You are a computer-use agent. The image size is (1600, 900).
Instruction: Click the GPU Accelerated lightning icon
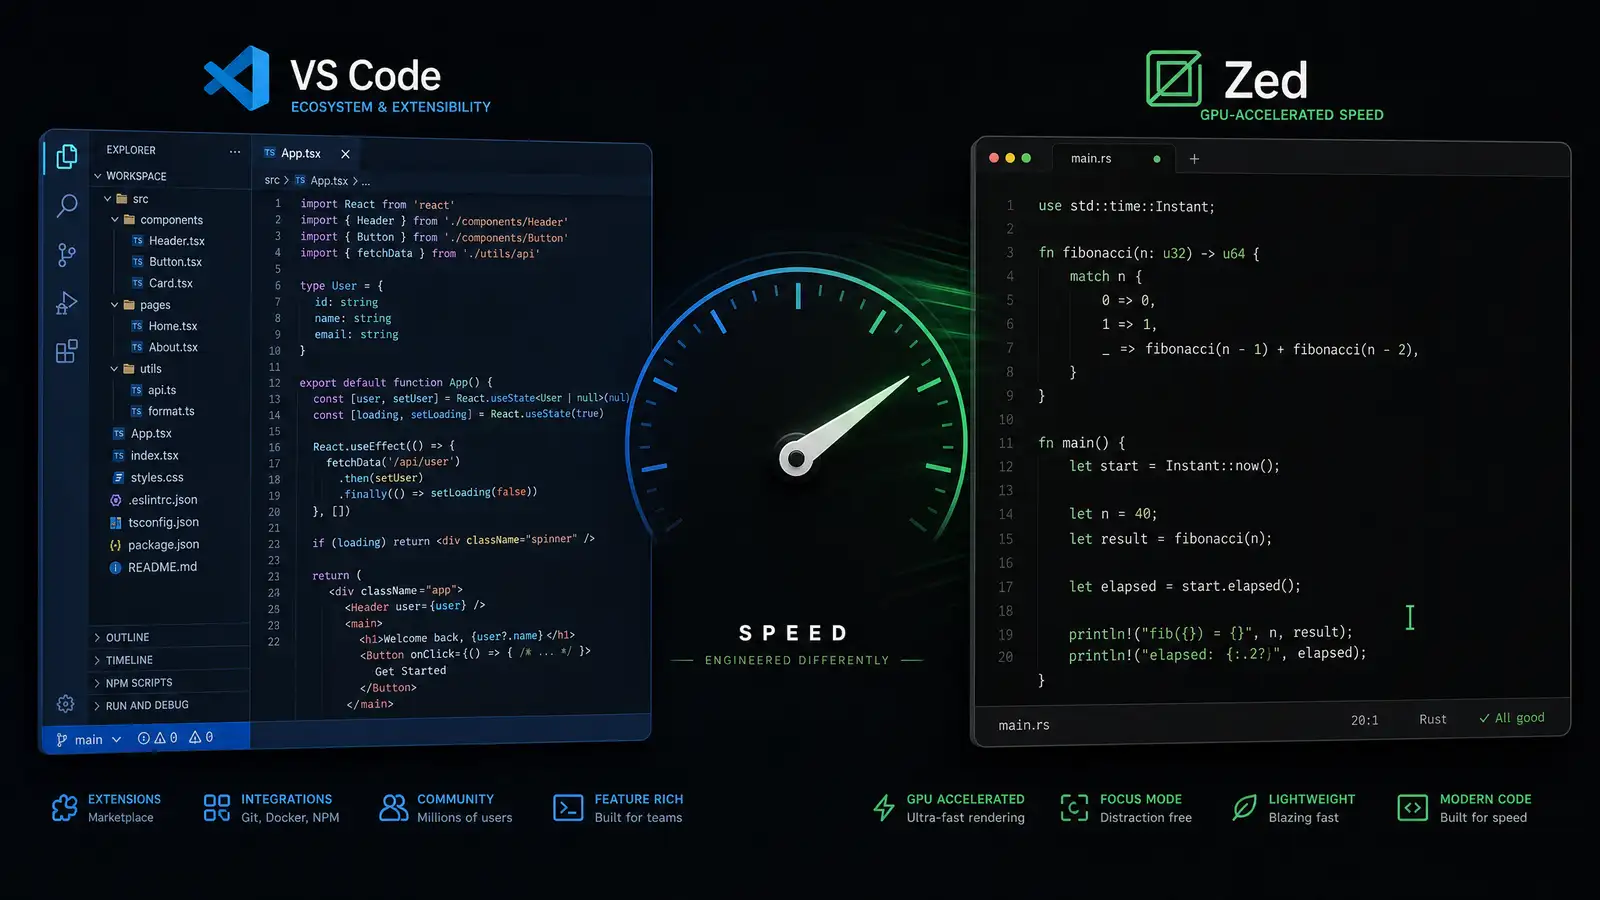click(884, 808)
